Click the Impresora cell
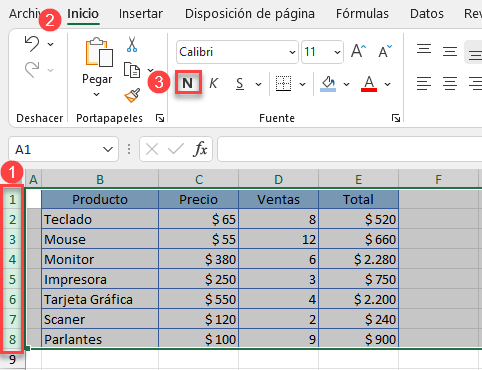Screen dimensions: 482x370 click(100, 279)
